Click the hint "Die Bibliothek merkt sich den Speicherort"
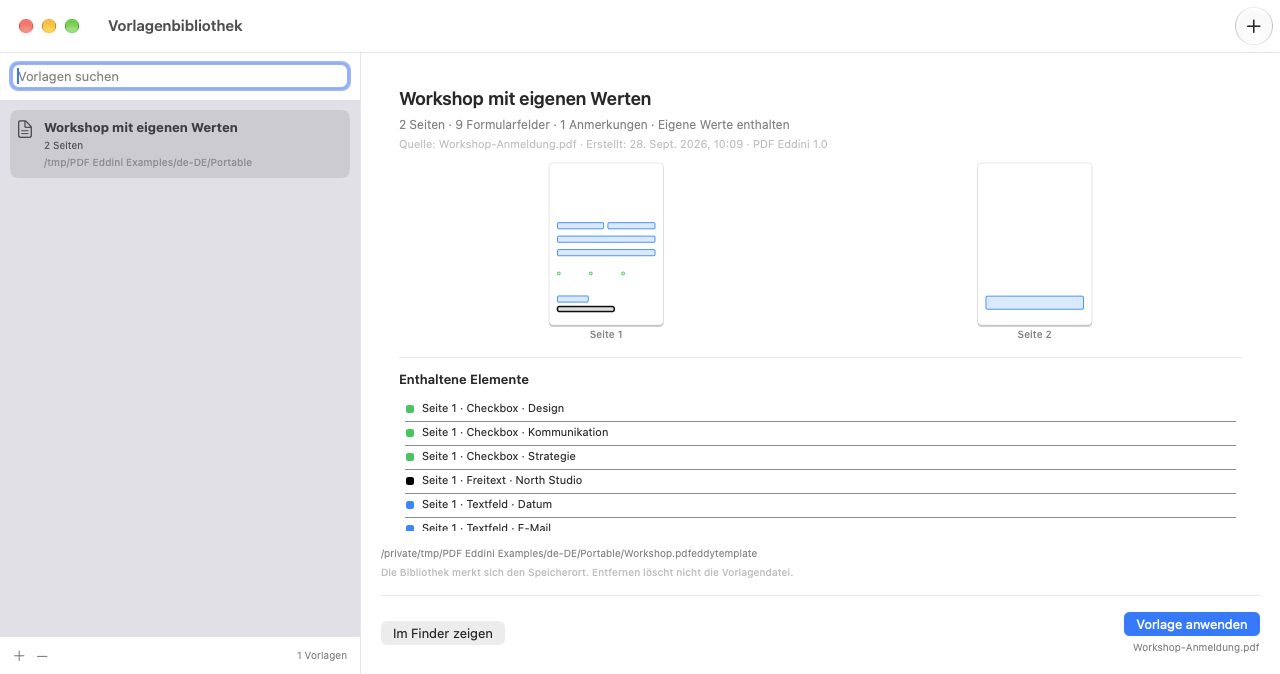This screenshot has height=674, width=1280. [587, 573]
